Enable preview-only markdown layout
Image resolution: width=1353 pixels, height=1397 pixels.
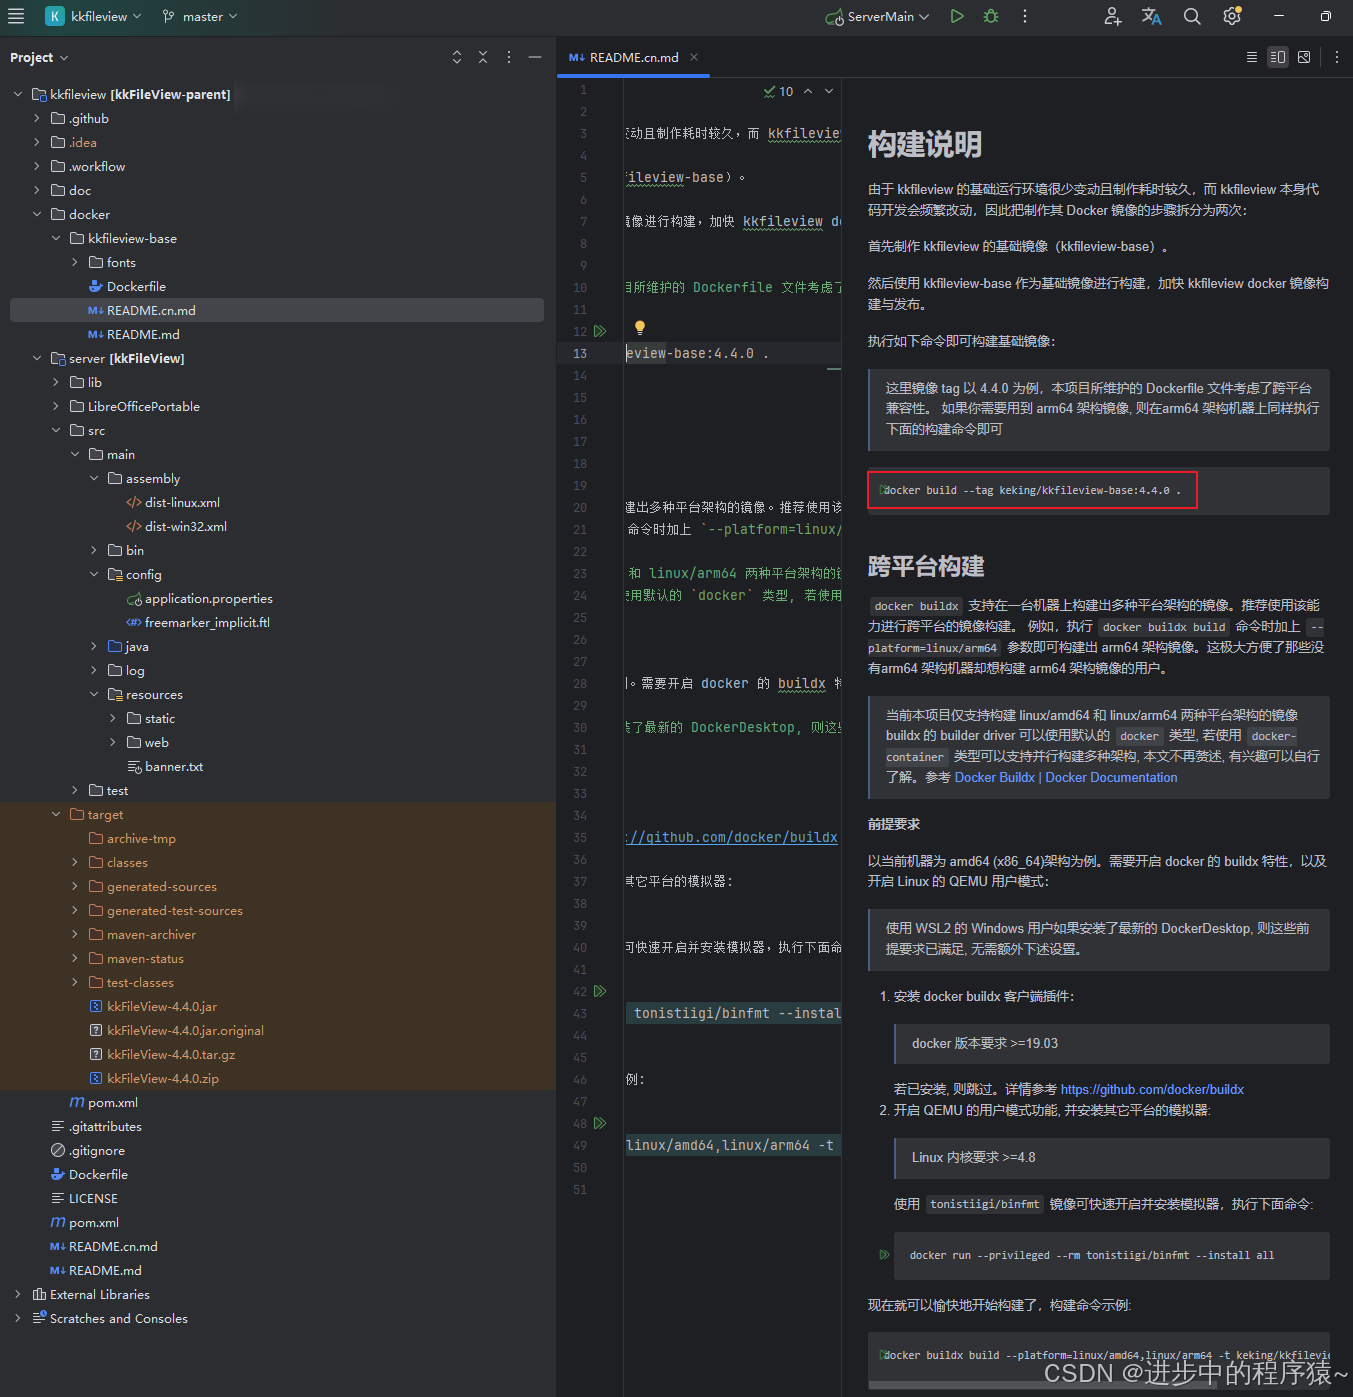pos(1304,57)
